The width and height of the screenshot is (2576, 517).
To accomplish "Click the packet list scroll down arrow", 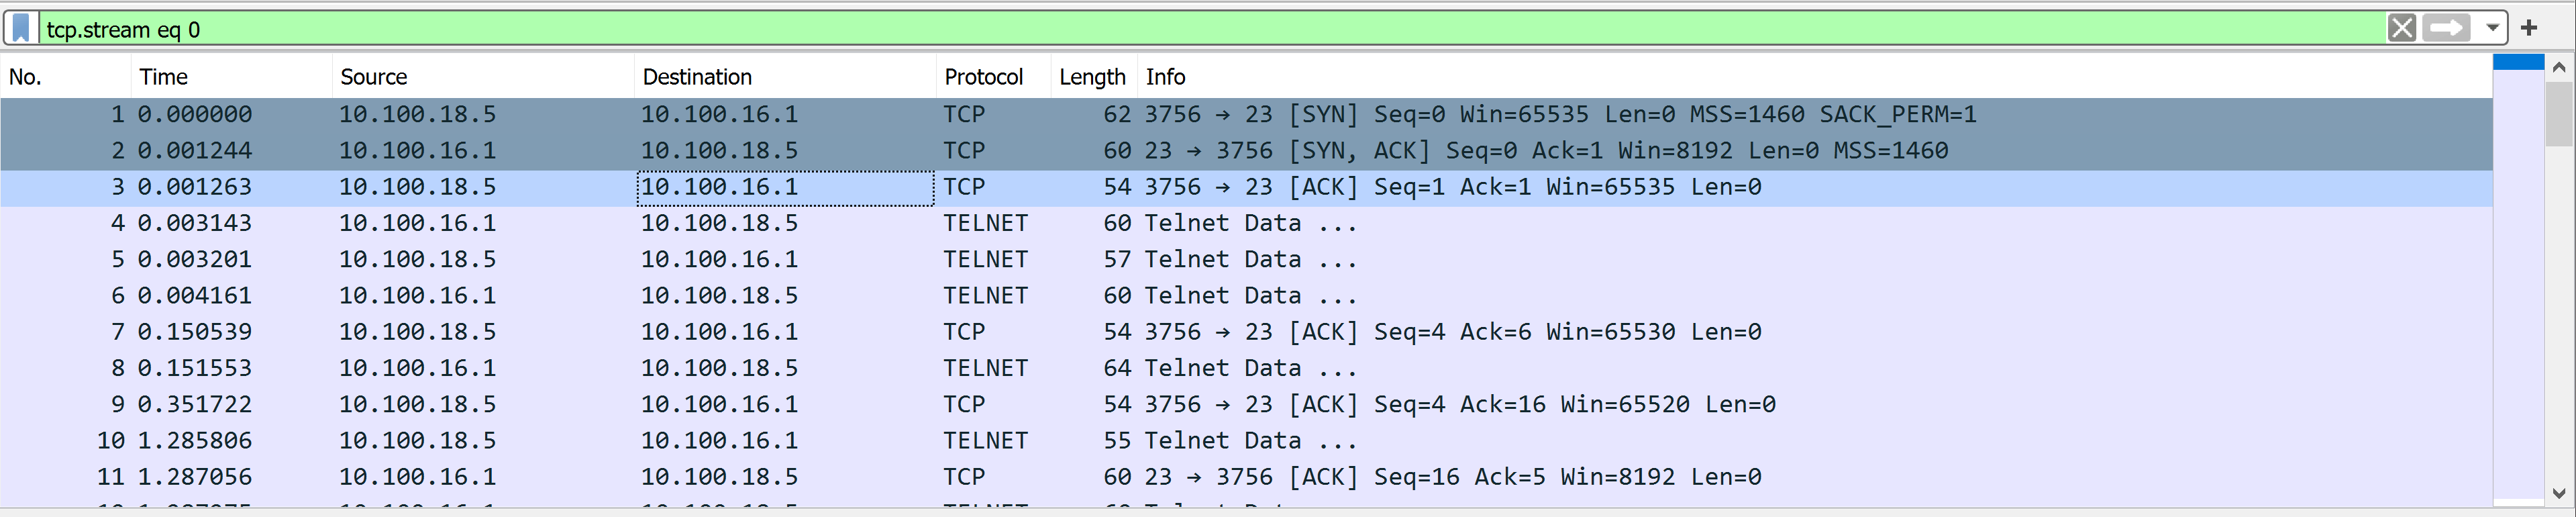I will tap(2559, 493).
